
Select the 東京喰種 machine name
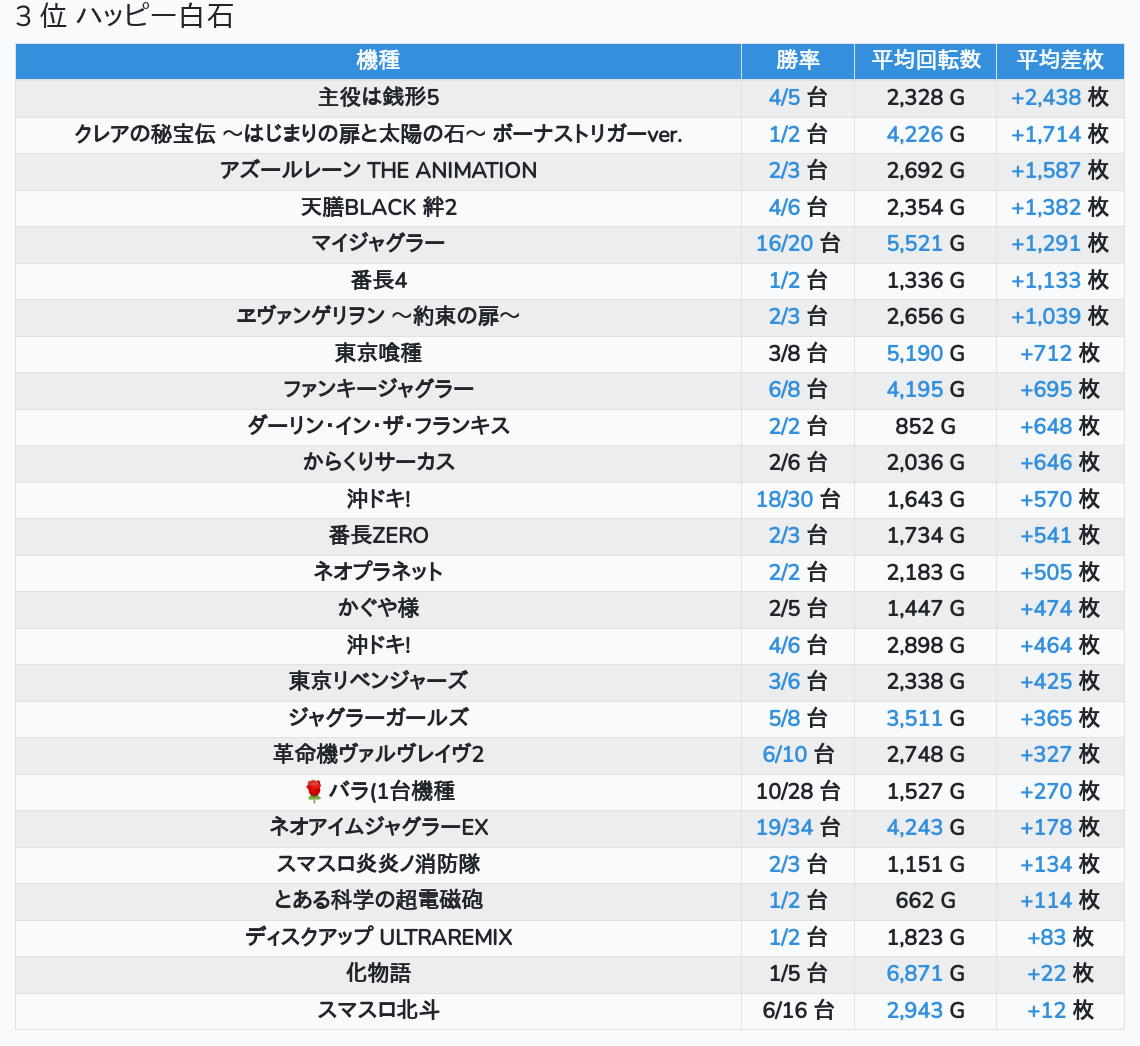(x=378, y=353)
